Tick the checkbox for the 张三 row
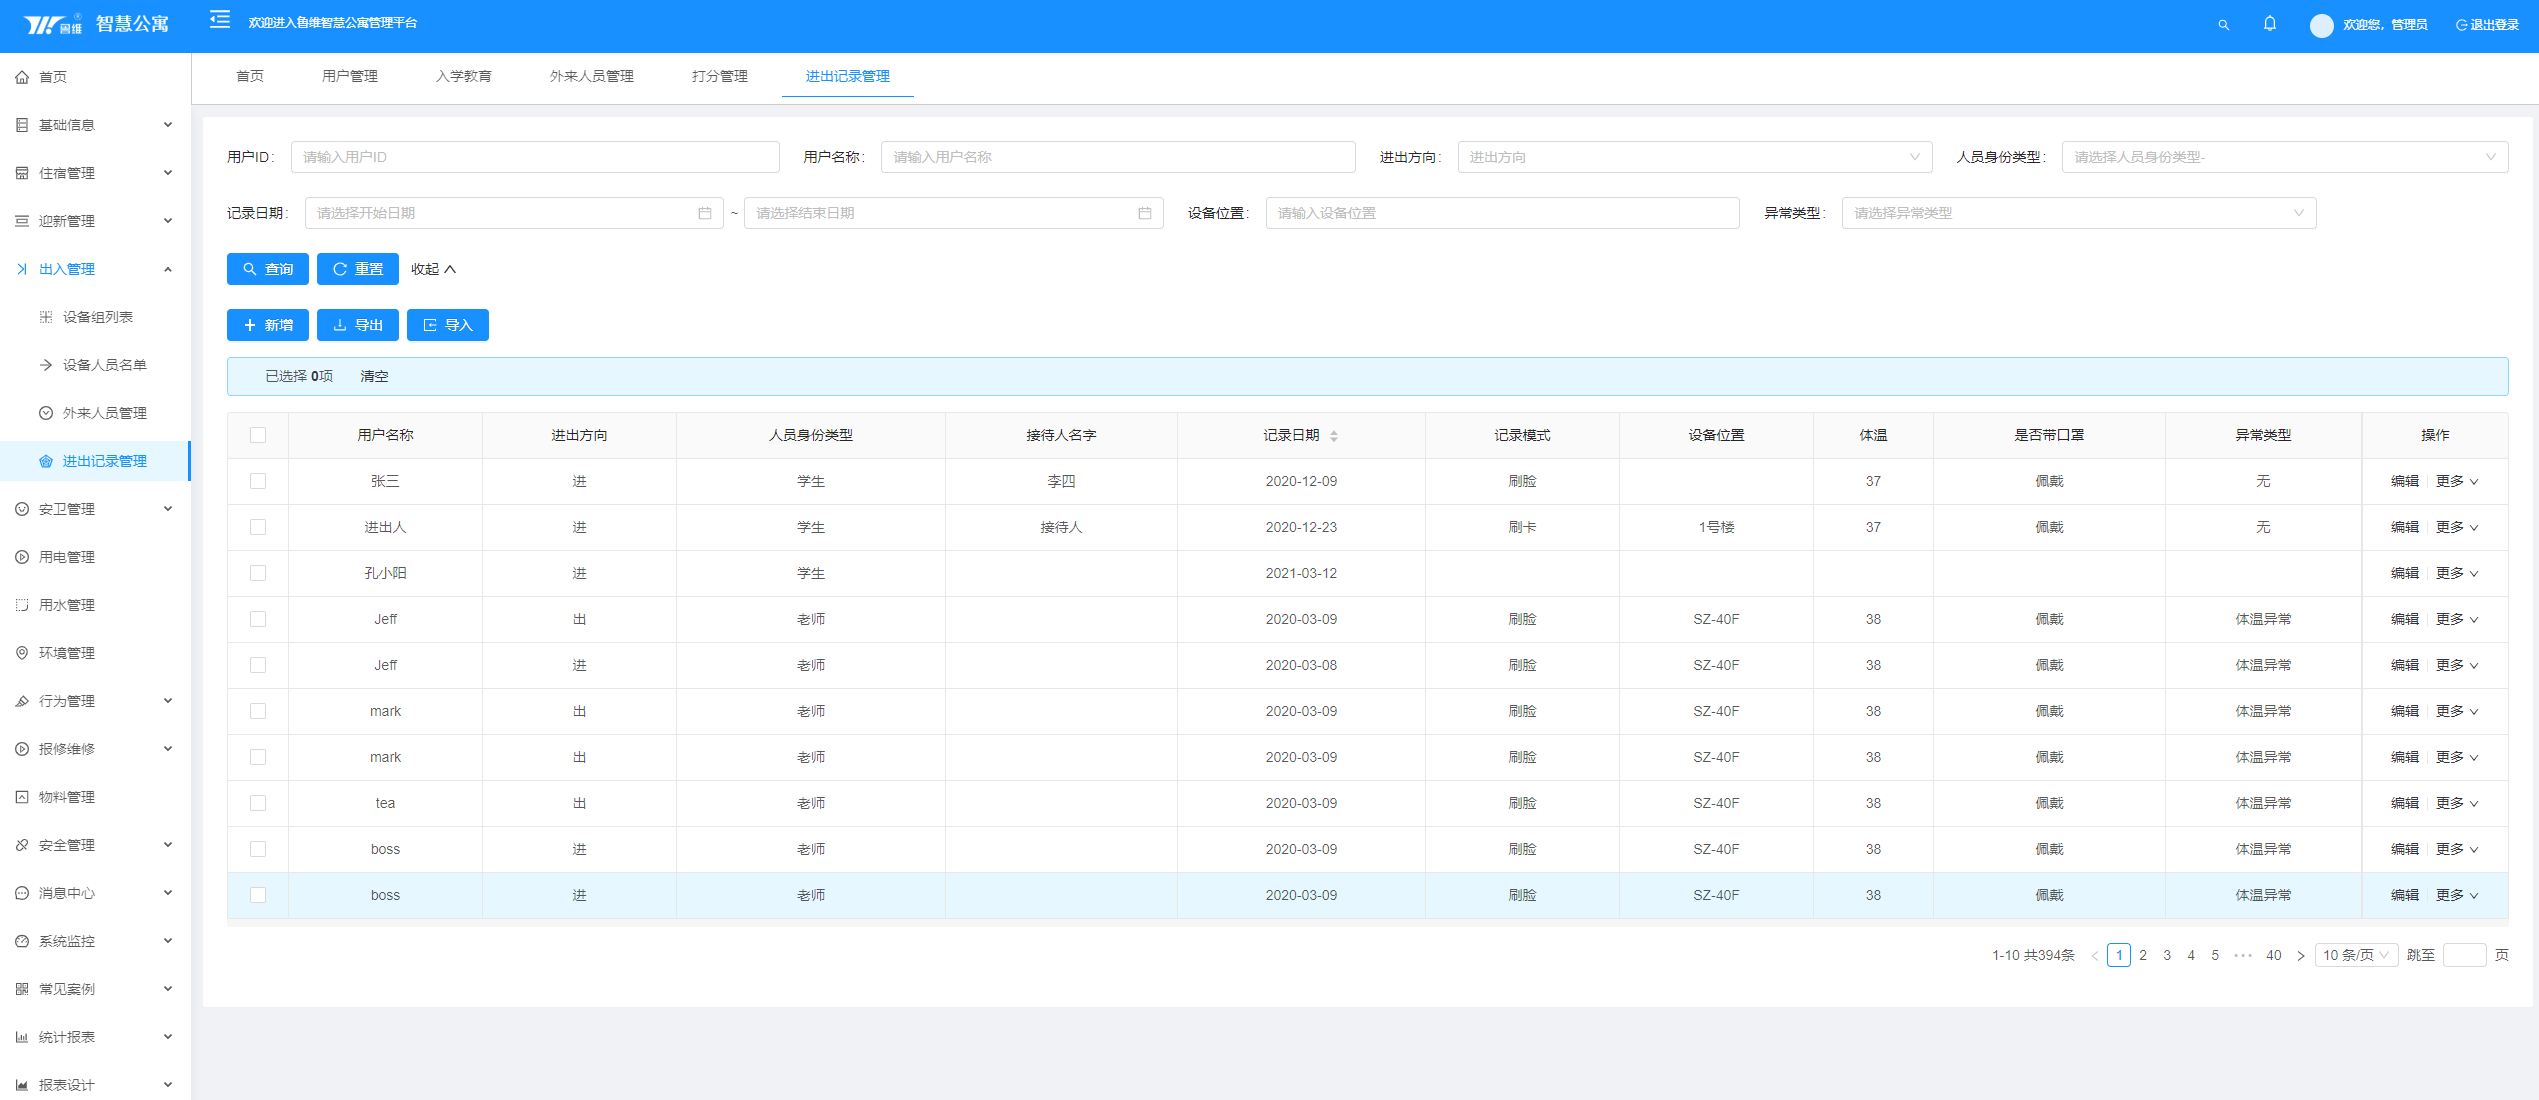Screen dimensions: 2539x1100 [x=258, y=481]
